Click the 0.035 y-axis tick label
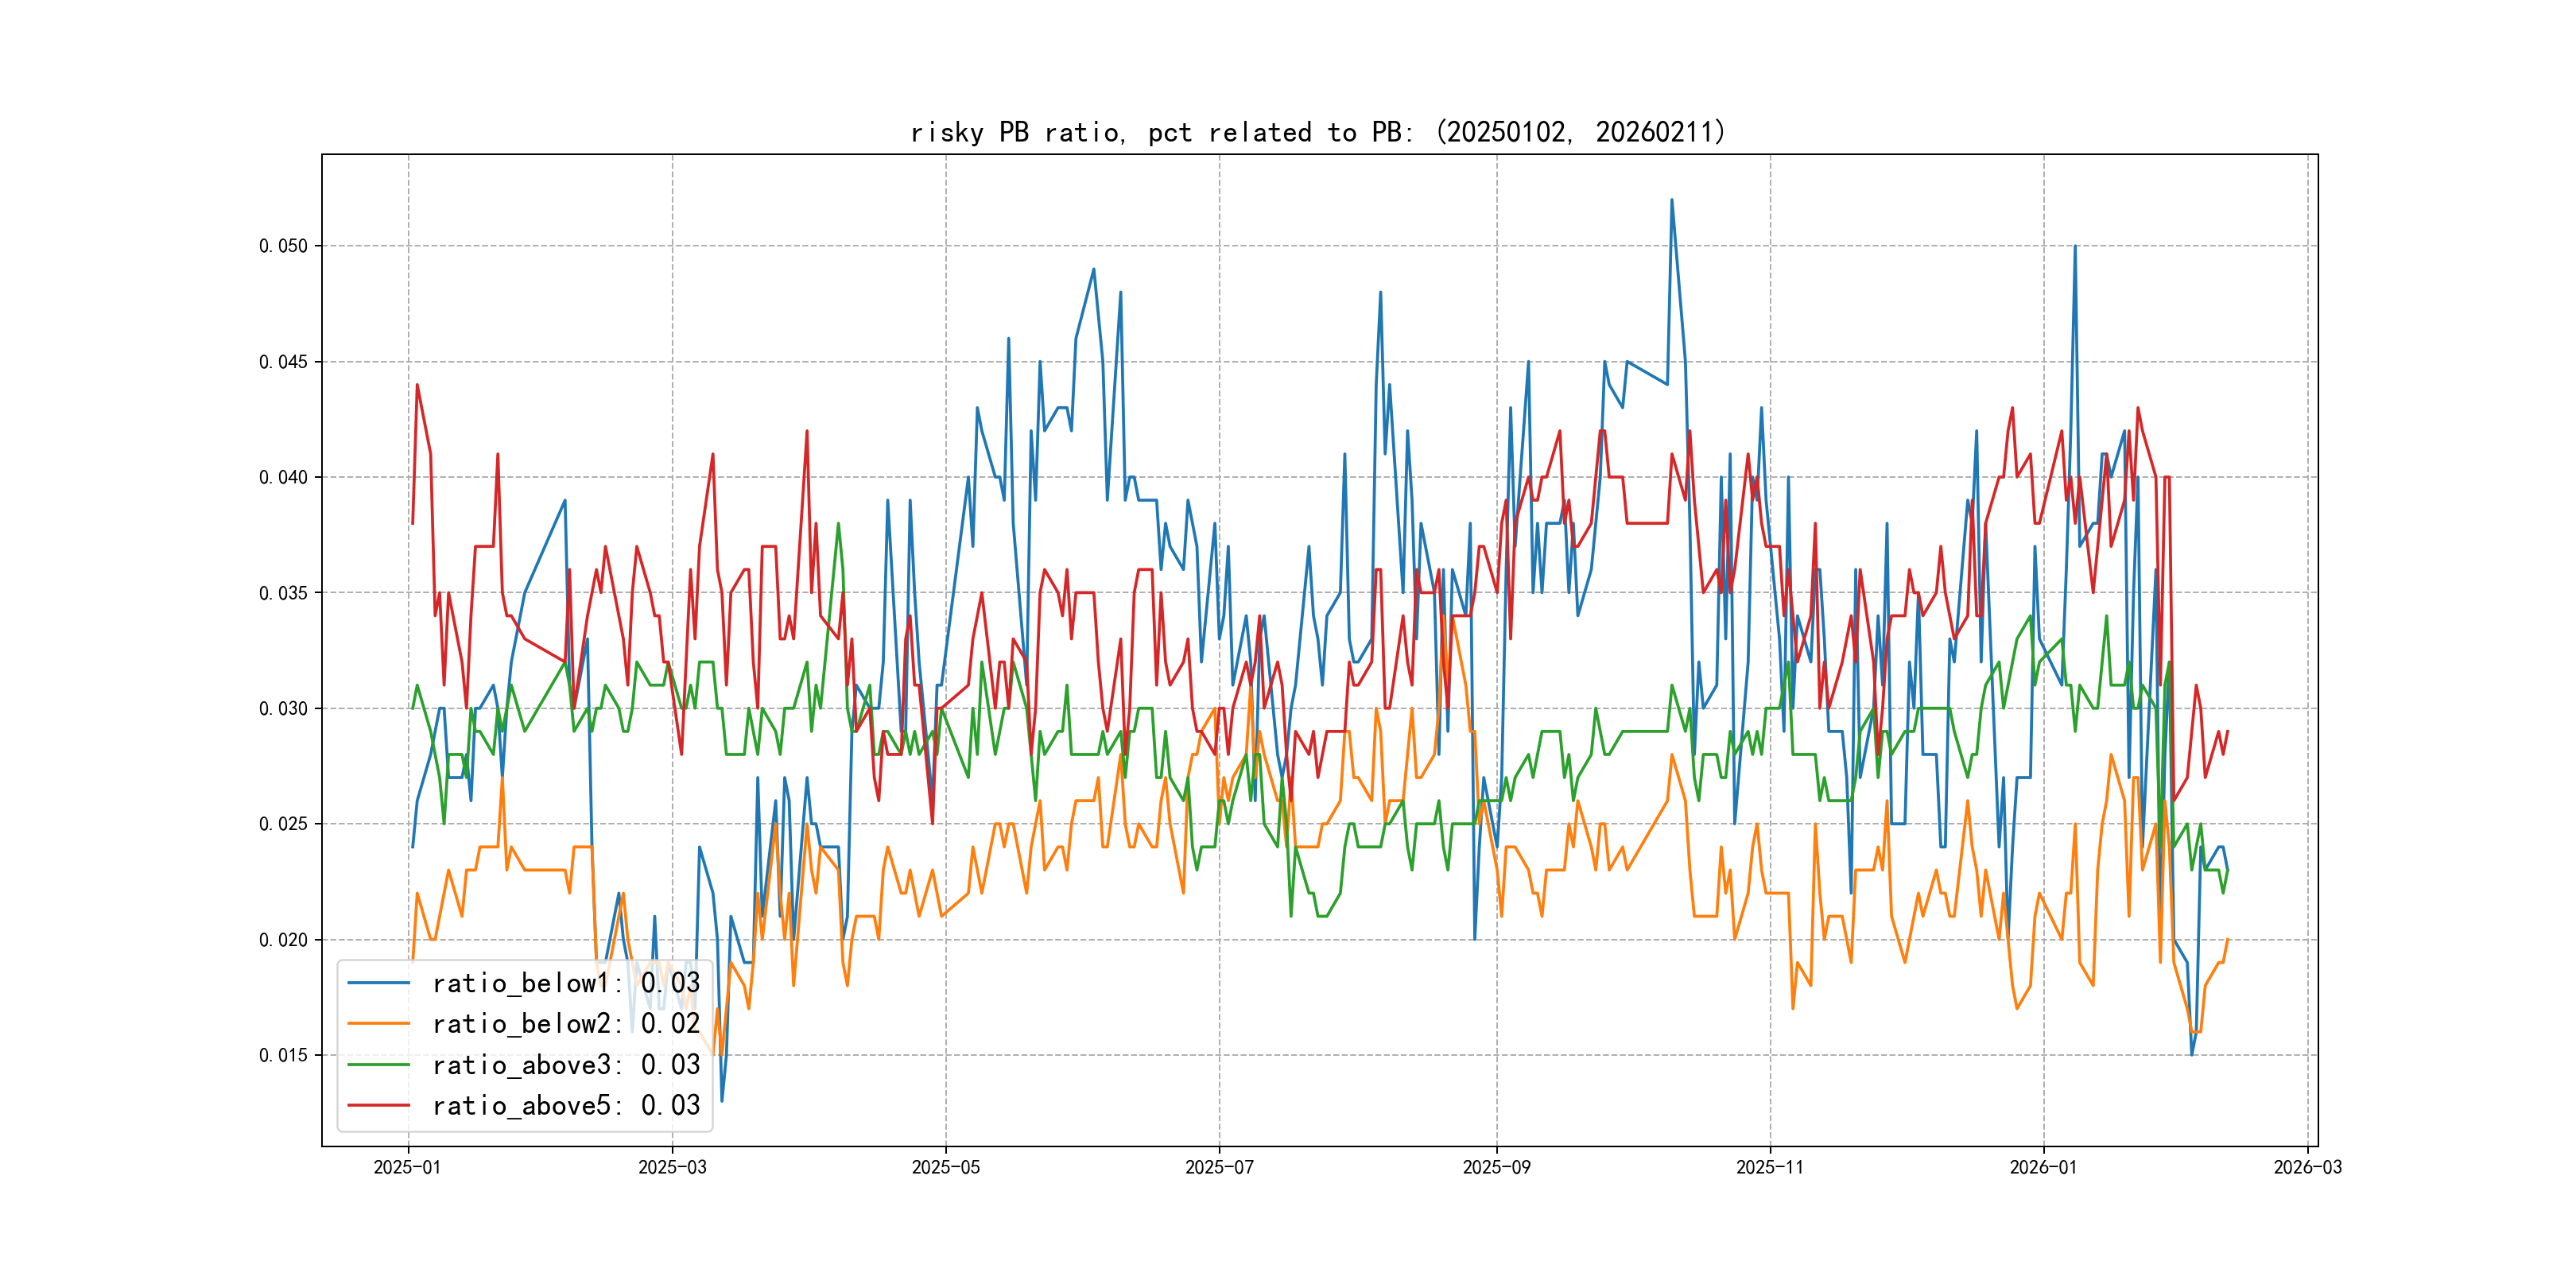The width and height of the screenshot is (2576, 1288). click(x=283, y=593)
